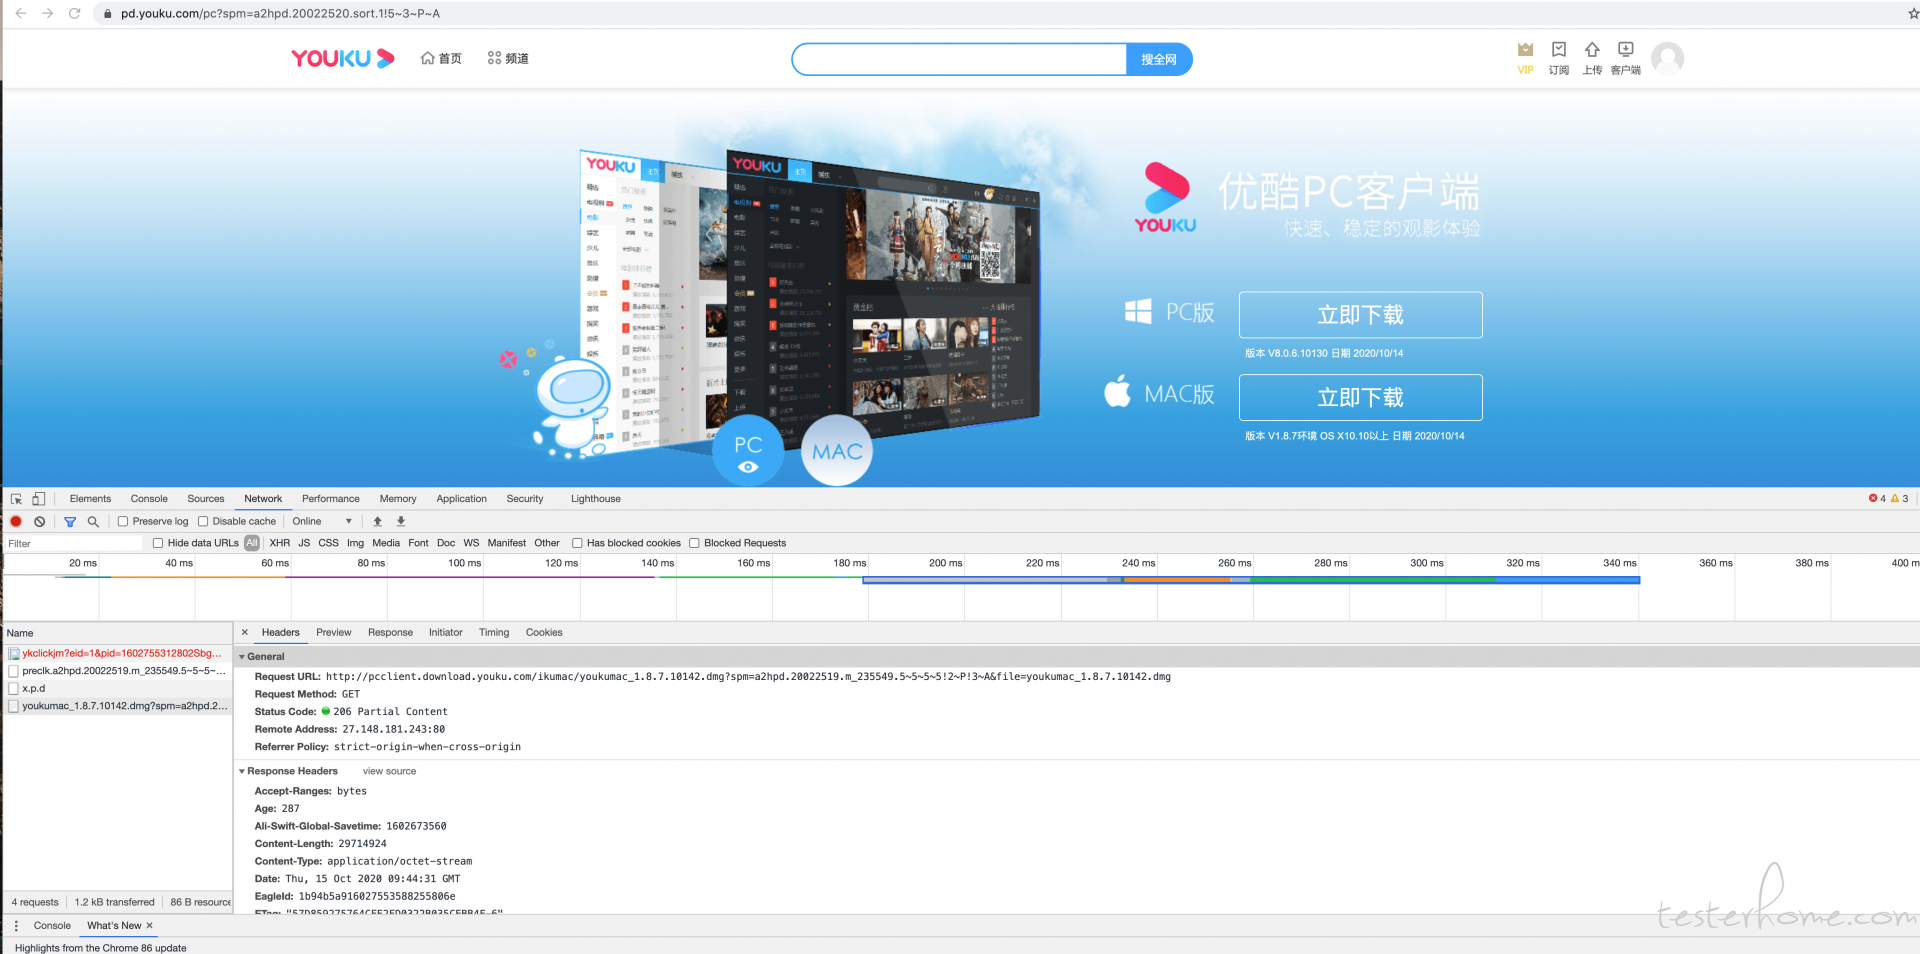Click the MAC版 立即下载 download button

click(1360, 397)
